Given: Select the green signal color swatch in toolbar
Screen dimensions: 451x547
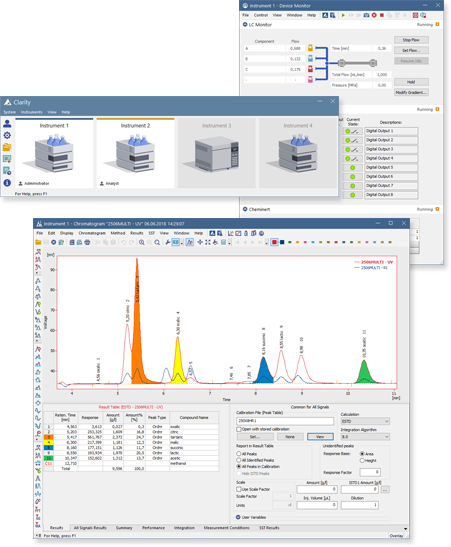Looking at the screenshot, I should (290, 242).
